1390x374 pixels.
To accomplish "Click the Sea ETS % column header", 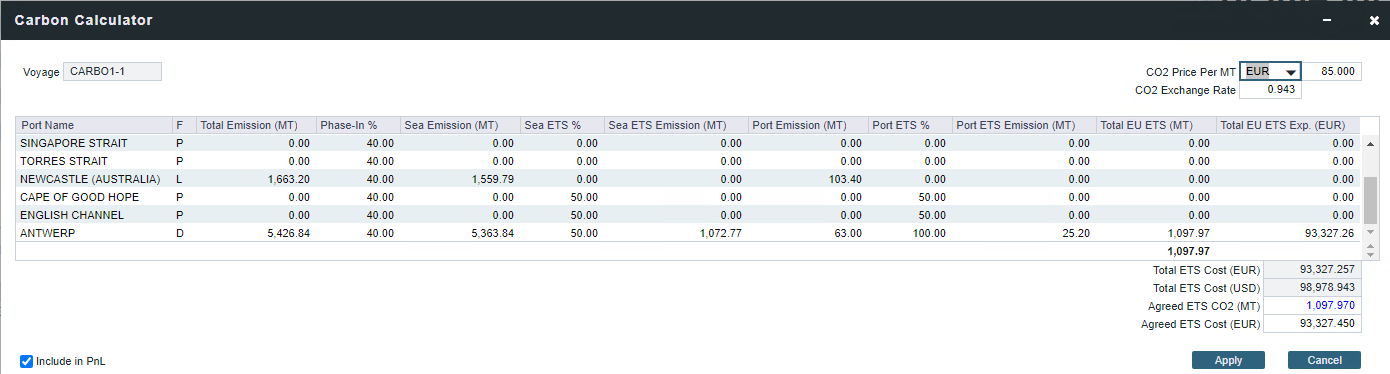I will (x=562, y=125).
